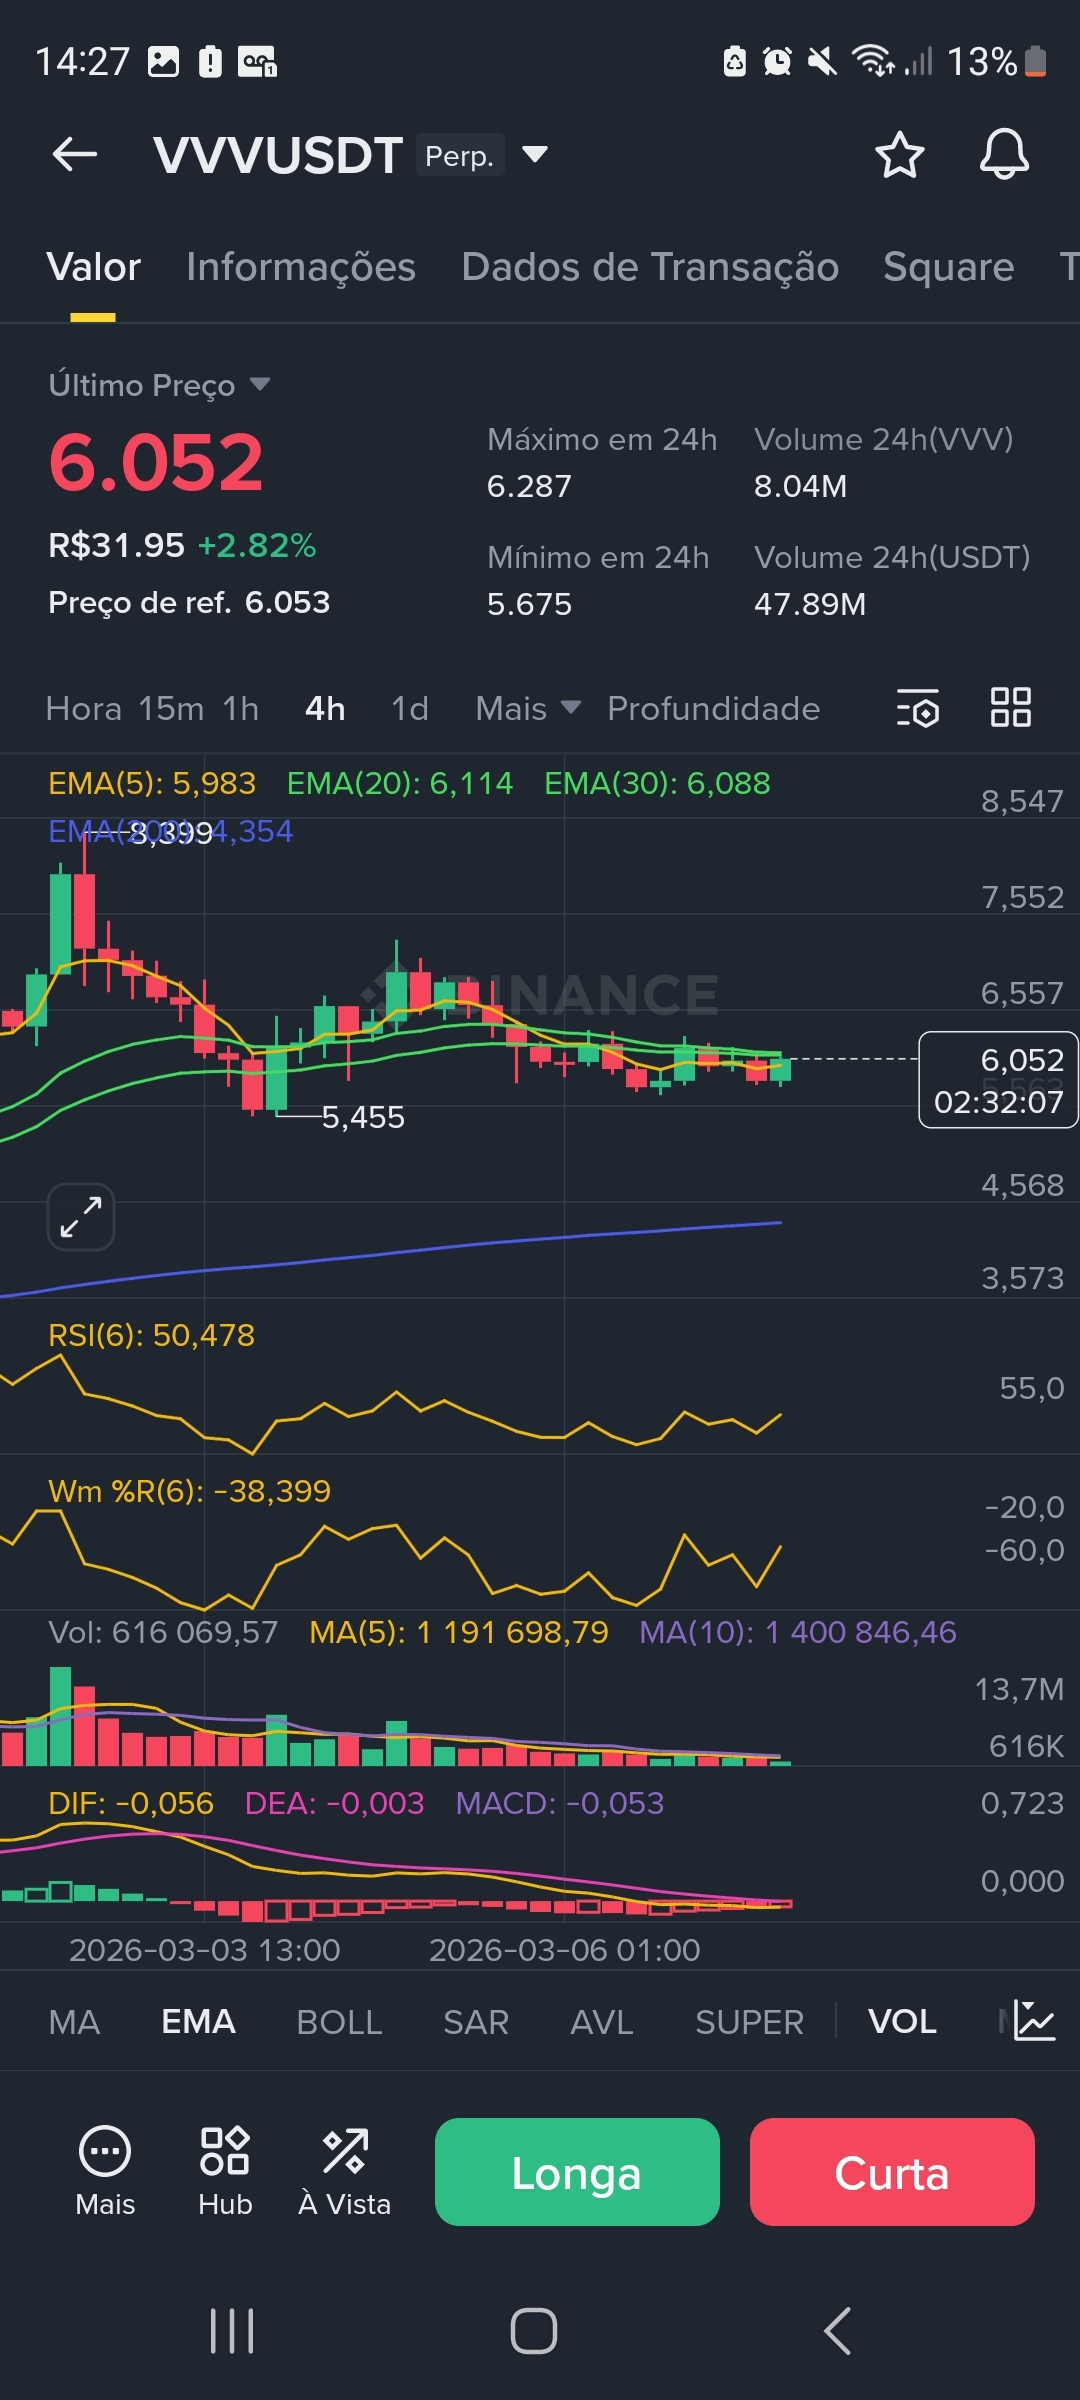1080x2400 pixels.
Task: Open chart settings icon next to Profundidade
Action: [x=917, y=708]
